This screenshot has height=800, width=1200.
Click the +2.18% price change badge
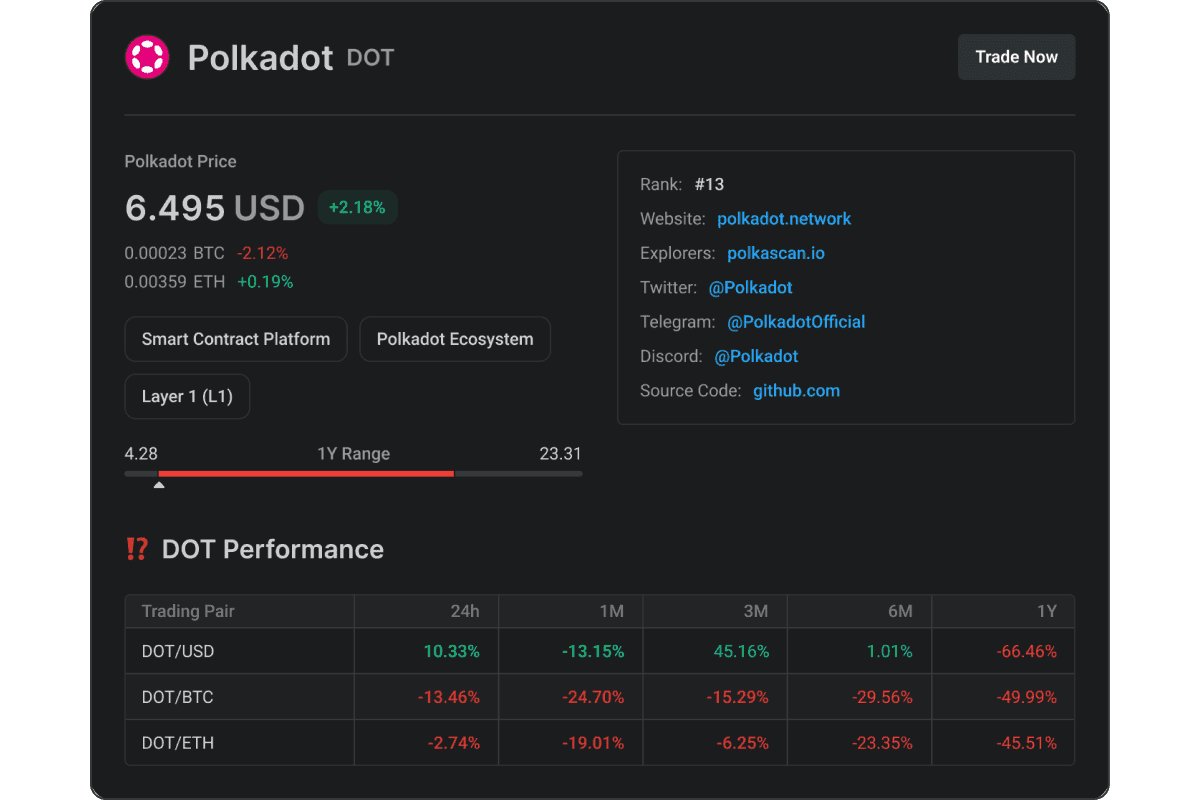(357, 207)
